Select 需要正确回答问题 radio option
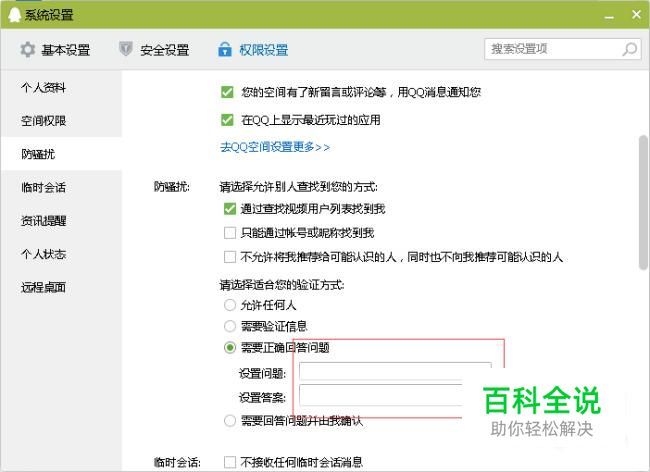The height and width of the screenshot is (472, 650). point(230,347)
